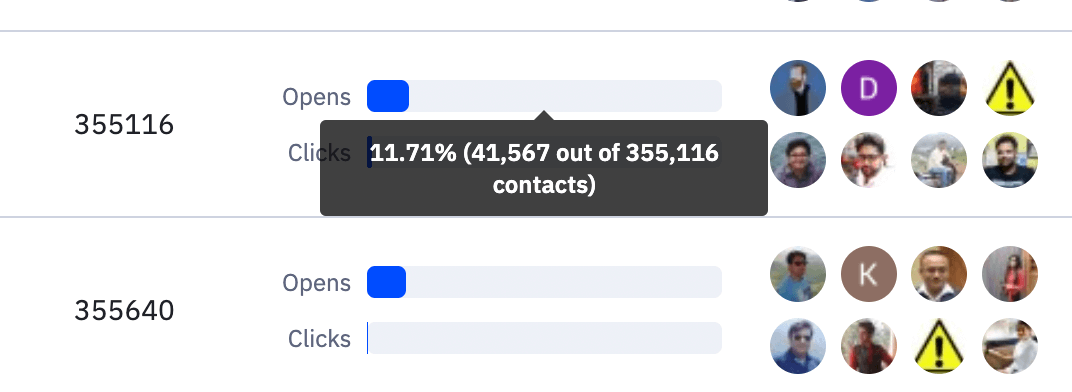
Task: Open the first avatar in the 355116 second row
Action: 798,160
